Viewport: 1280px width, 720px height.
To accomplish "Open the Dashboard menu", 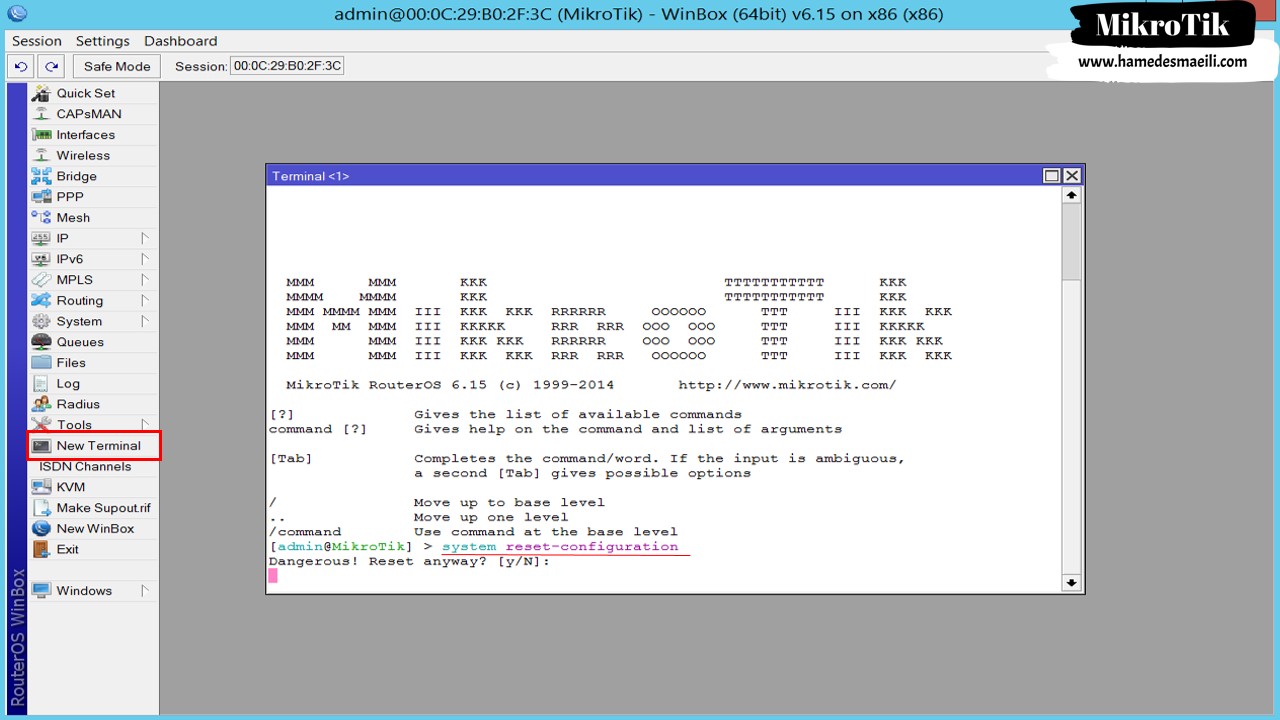I will pyautogui.click(x=180, y=41).
